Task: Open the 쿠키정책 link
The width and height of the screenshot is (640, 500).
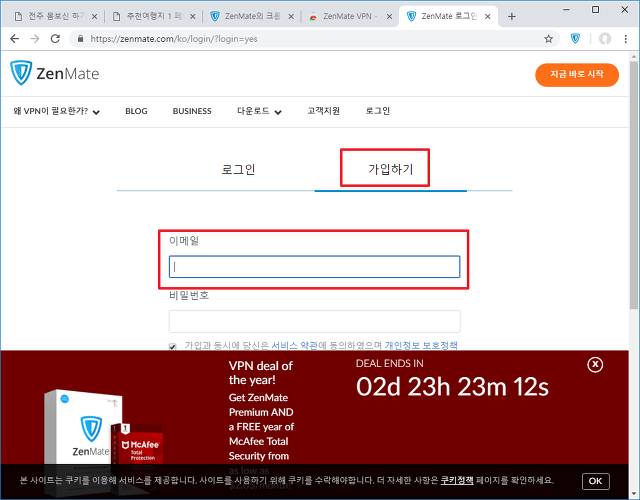Action: pyautogui.click(x=457, y=480)
